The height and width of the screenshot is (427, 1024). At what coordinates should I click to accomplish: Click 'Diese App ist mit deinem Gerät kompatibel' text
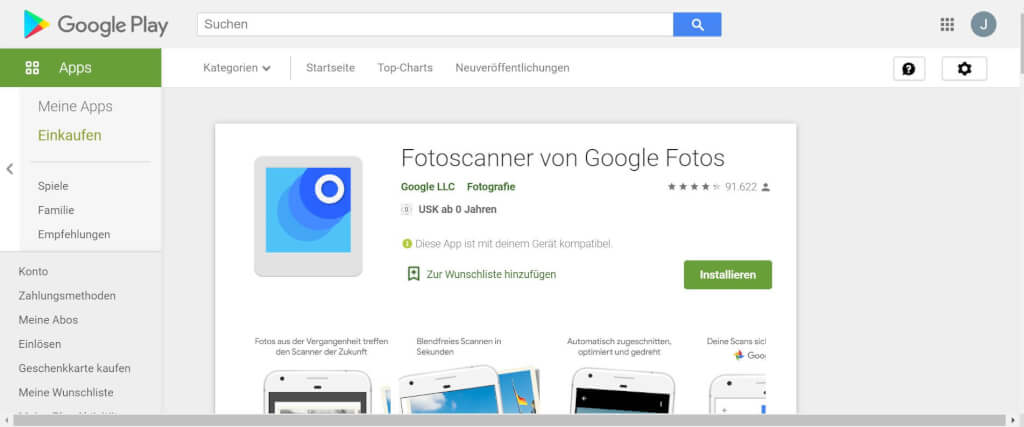click(514, 244)
